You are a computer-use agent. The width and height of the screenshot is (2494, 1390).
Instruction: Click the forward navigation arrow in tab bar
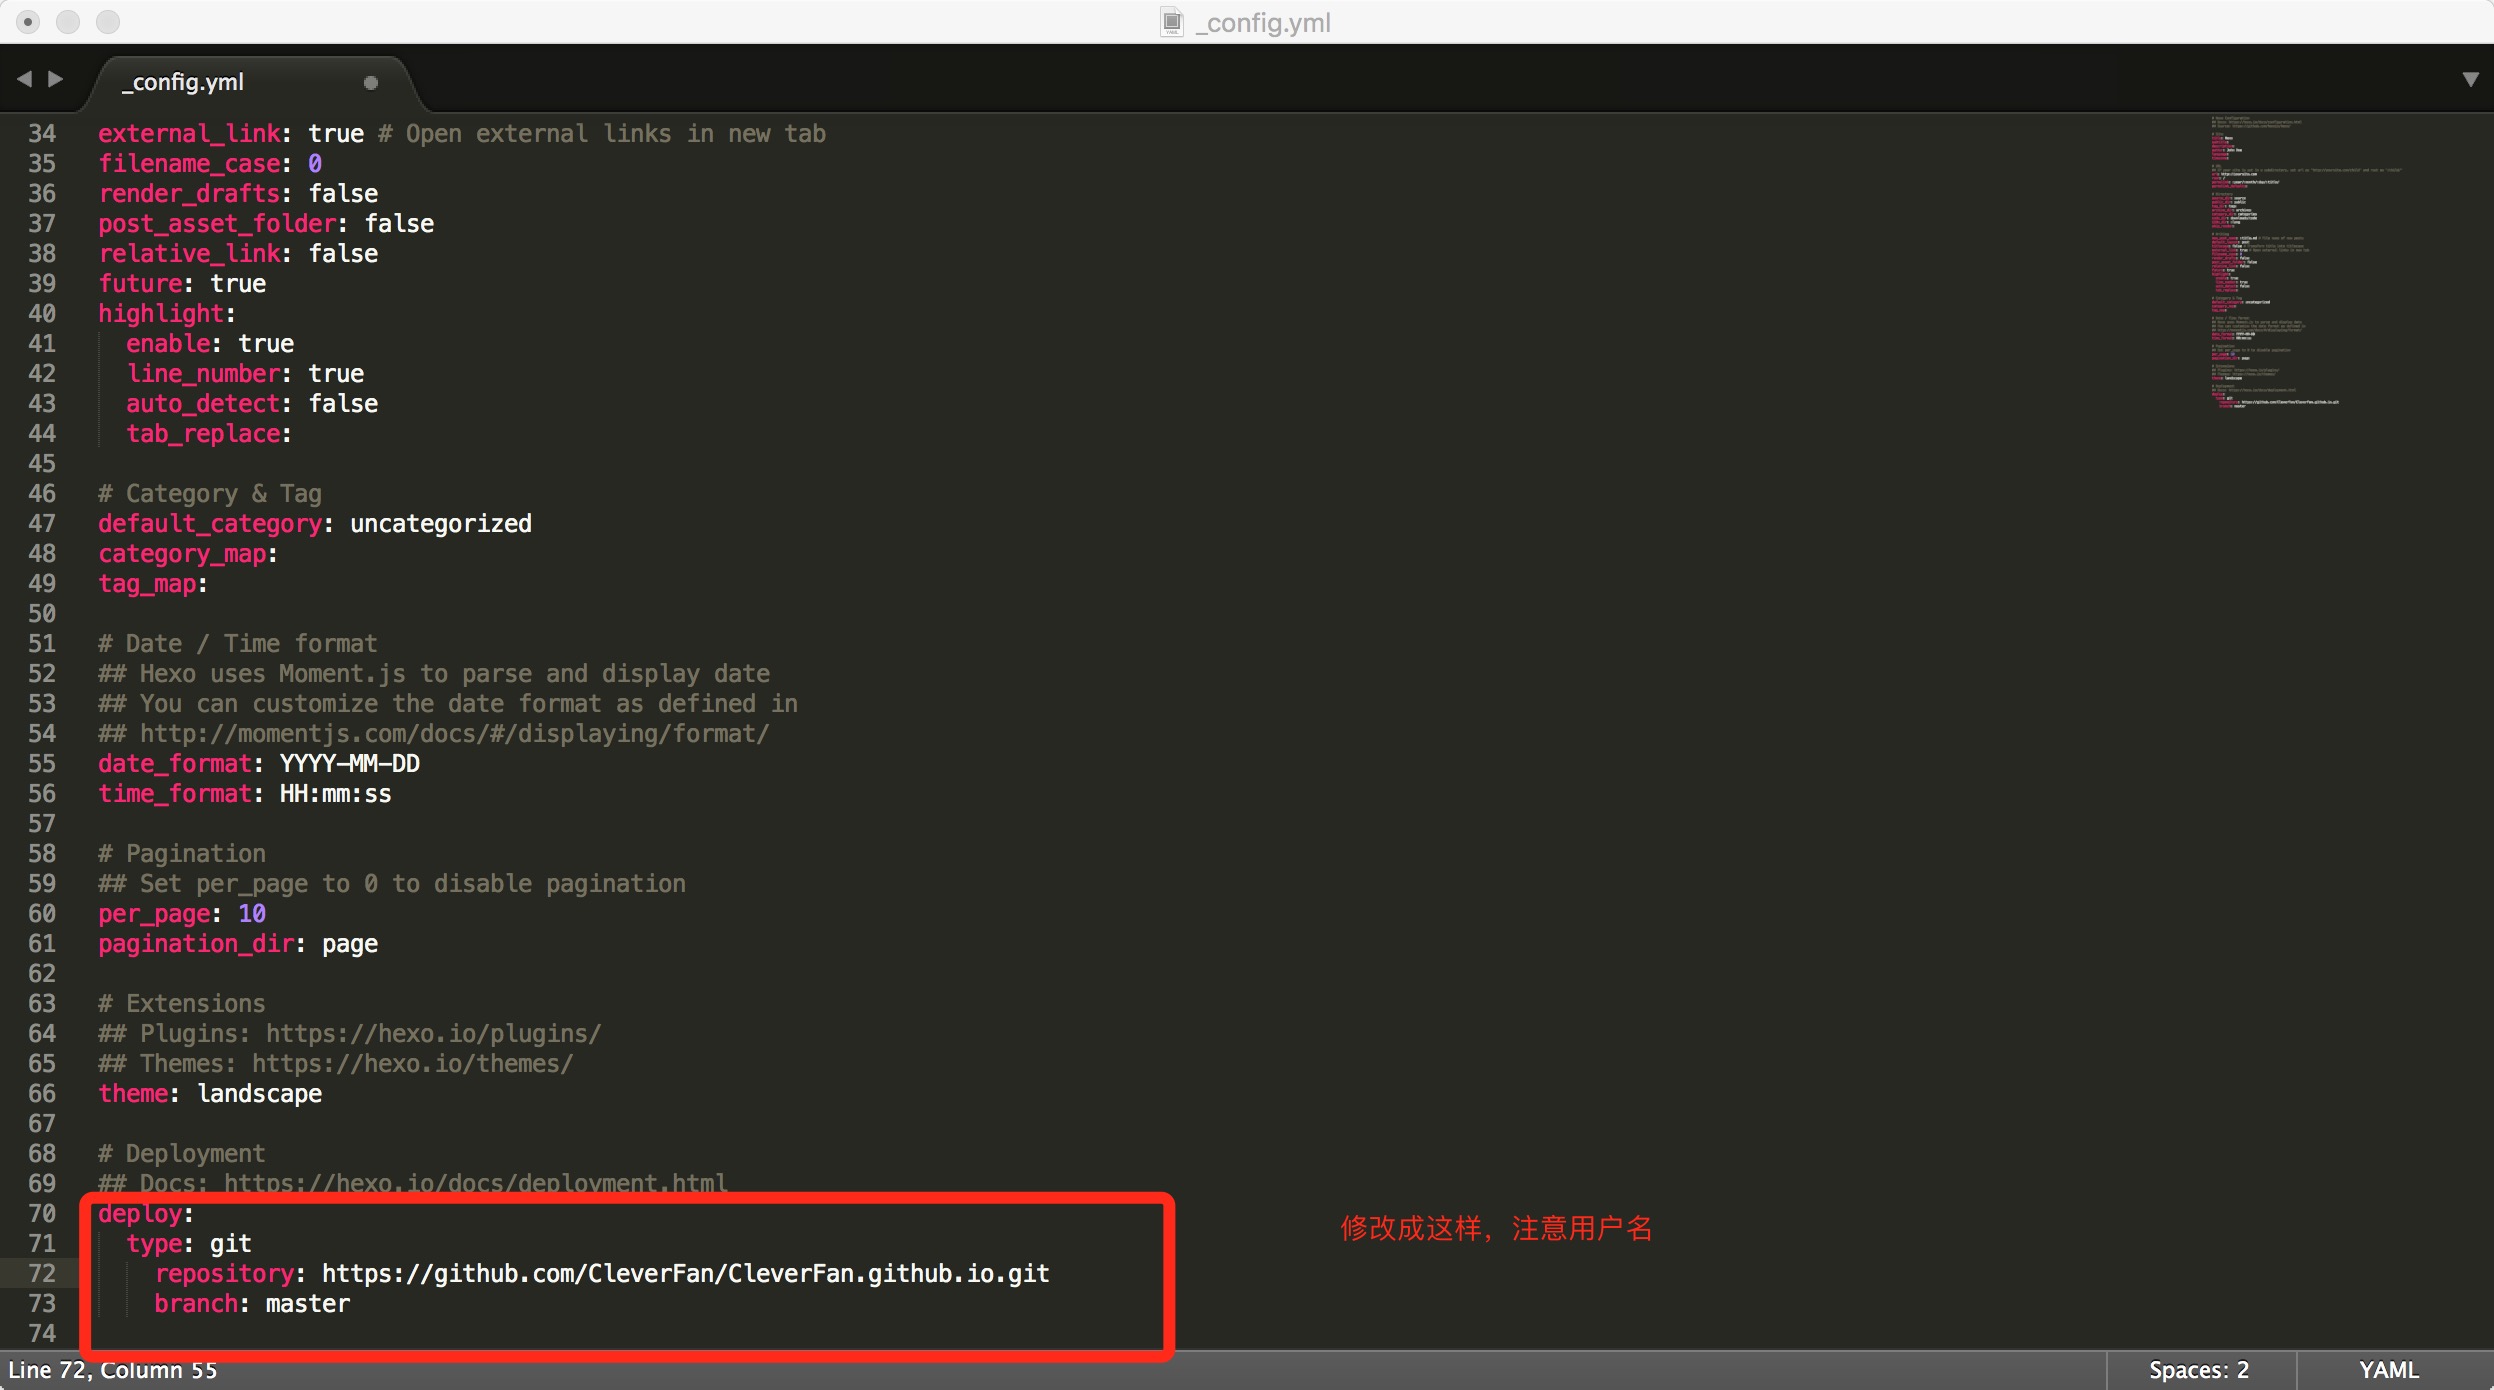pyautogui.click(x=56, y=79)
